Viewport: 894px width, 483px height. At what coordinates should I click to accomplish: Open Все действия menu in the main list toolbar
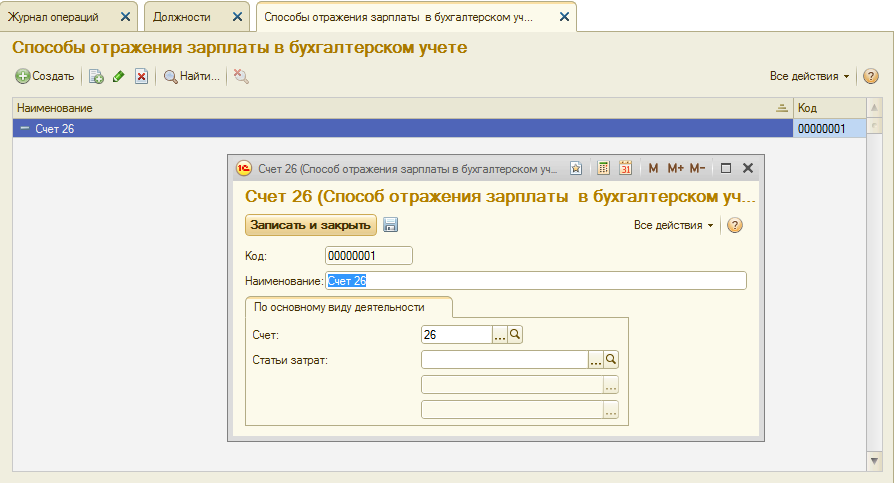809,76
